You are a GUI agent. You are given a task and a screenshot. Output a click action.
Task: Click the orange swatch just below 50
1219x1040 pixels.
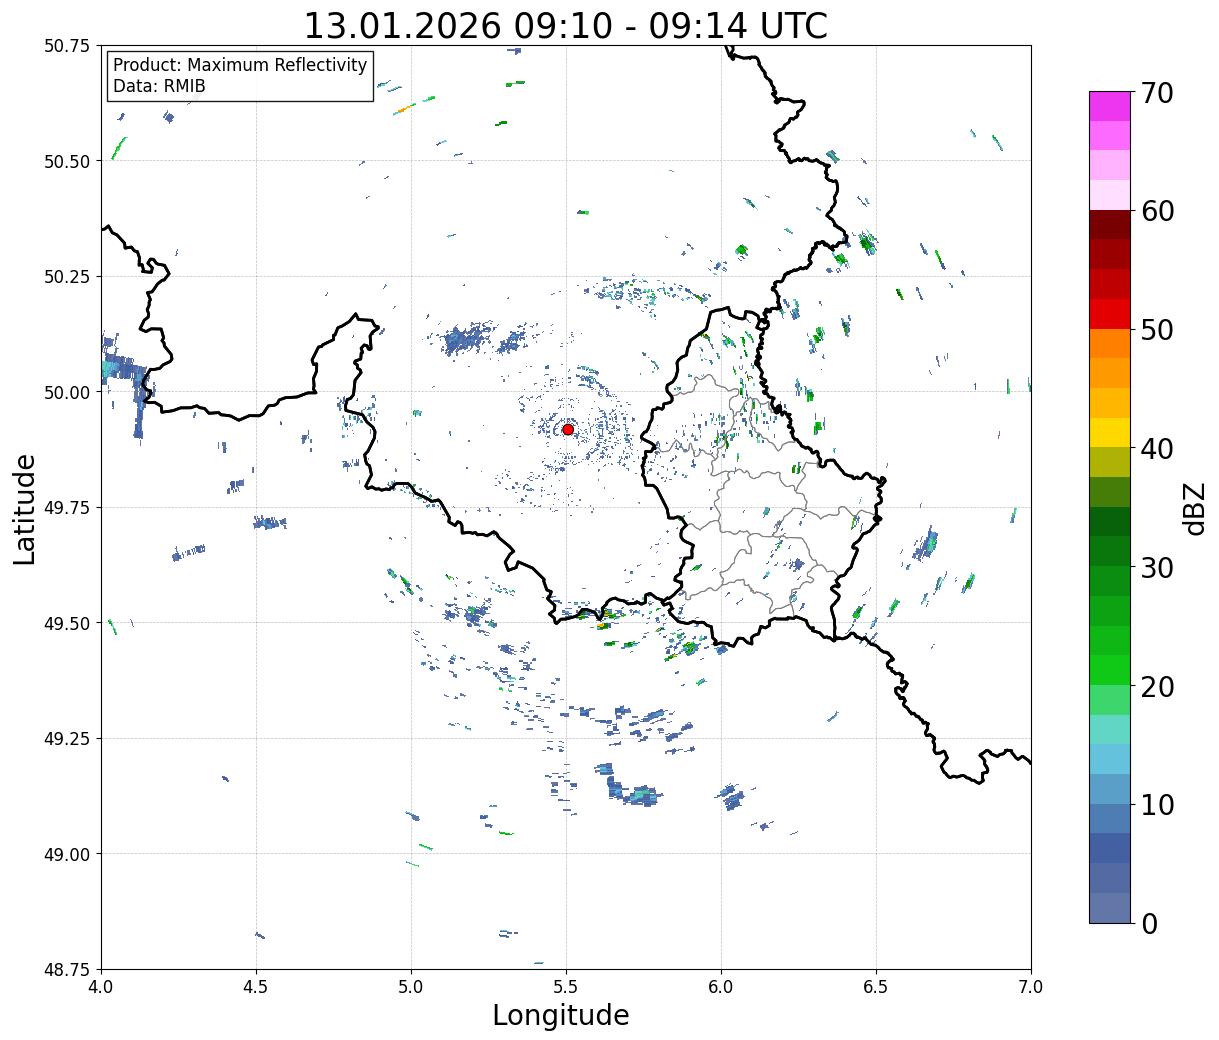tap(1109, 344)
